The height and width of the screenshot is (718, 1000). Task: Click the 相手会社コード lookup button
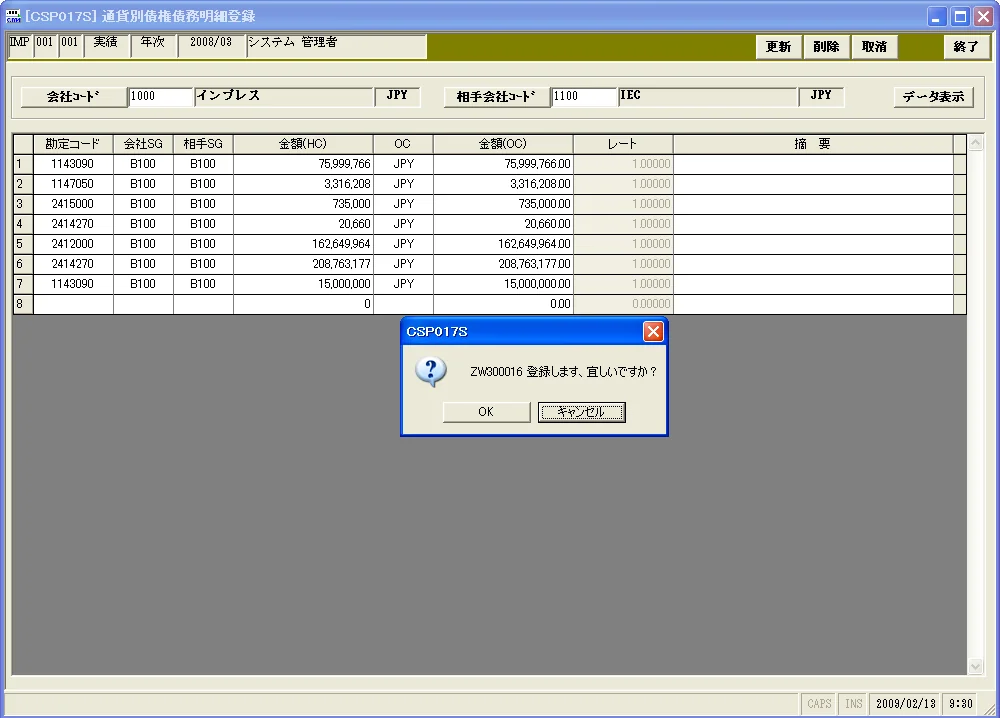coord(496,97)
